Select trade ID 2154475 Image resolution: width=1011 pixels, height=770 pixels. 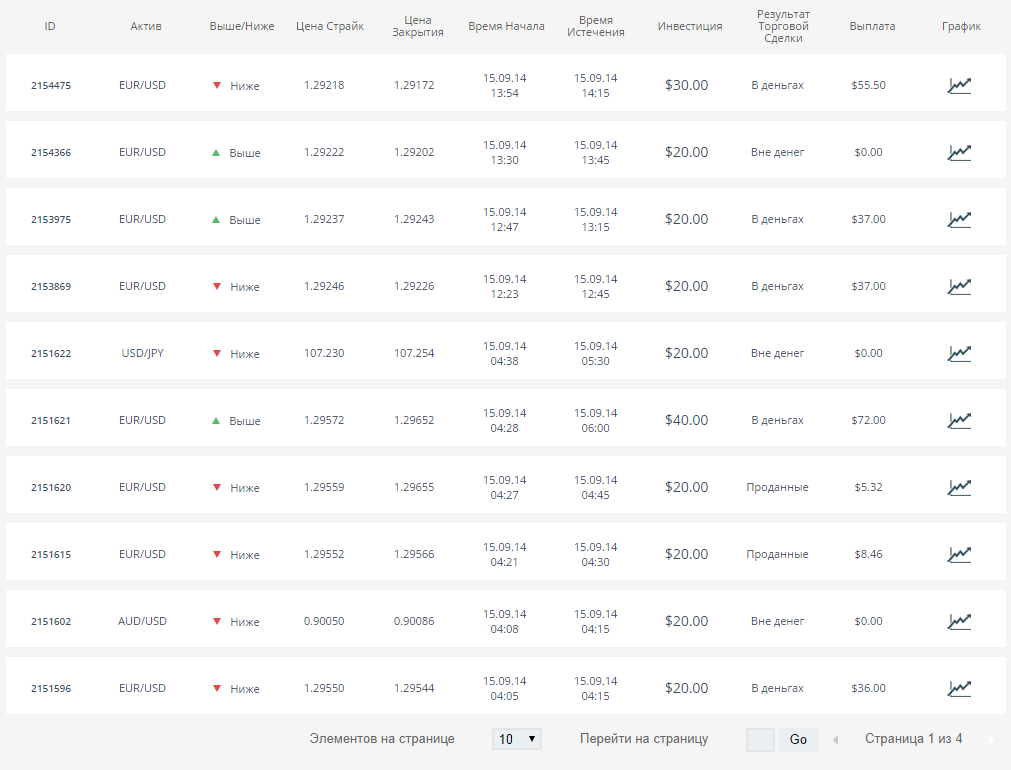[x=51, y=86]
